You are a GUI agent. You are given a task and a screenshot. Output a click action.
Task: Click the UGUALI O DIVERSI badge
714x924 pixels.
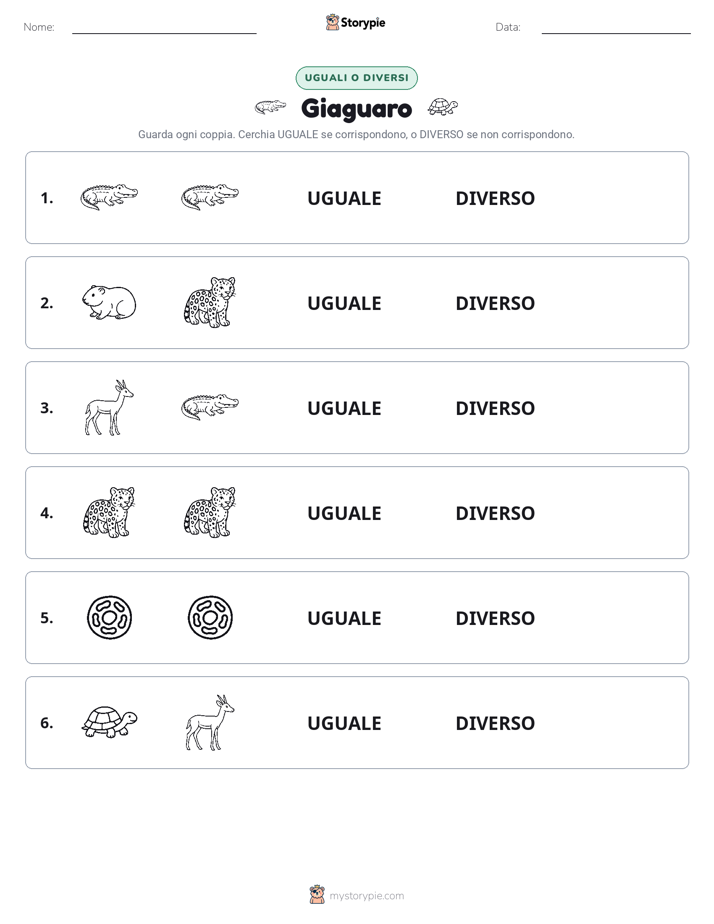tap(356, 78)
